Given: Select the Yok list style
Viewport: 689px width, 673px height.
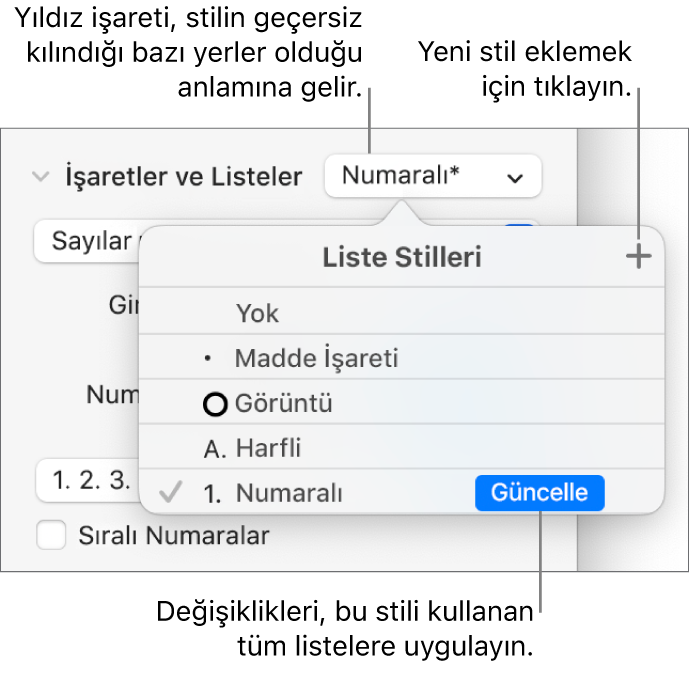Looking at the screenshot, I should 258,314.
